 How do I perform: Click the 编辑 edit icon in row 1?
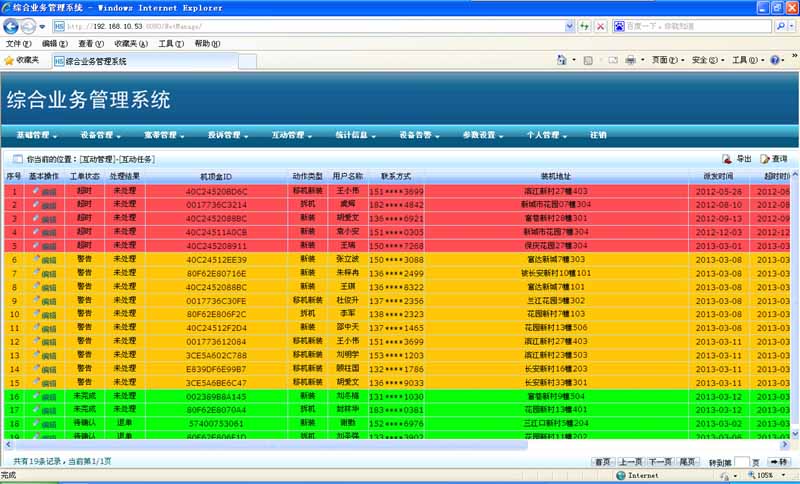pyautogui.click(x=37, y=191)
